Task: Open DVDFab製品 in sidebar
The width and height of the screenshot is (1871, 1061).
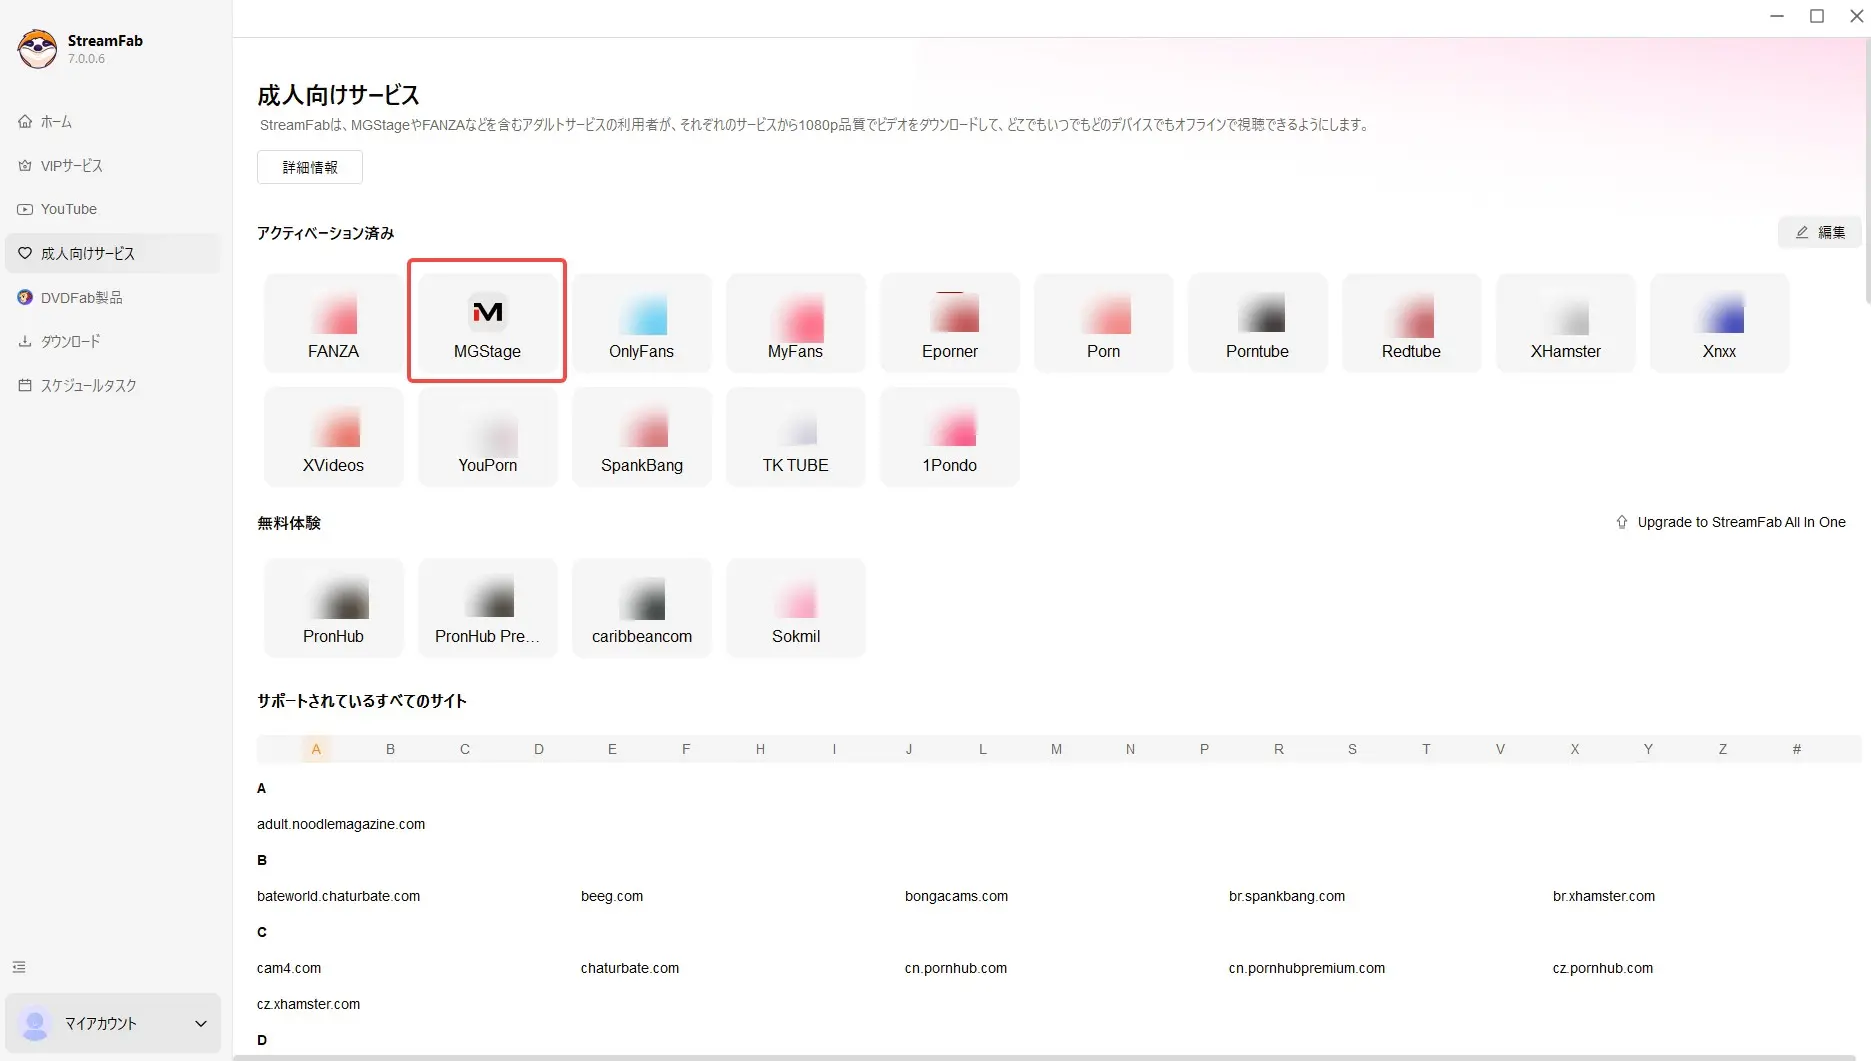Action: click(x=113, y=297)
